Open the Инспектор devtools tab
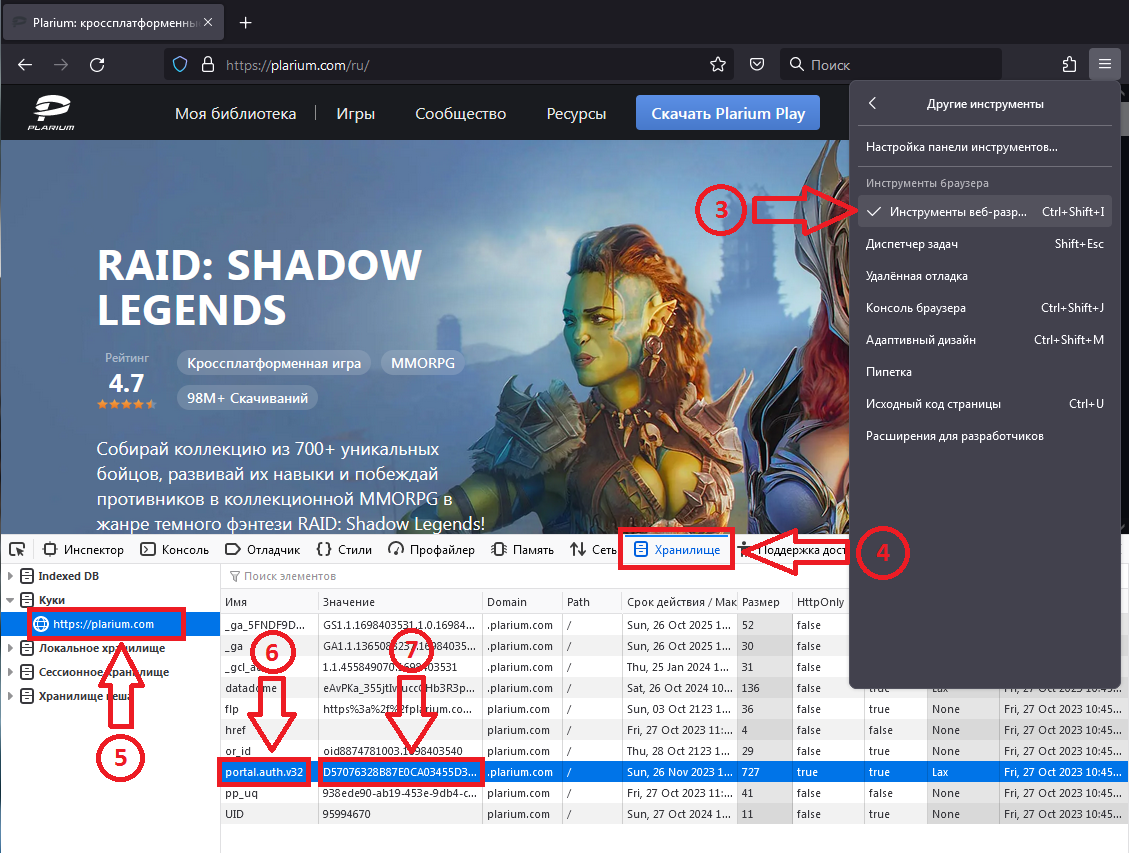Screen dimensions: 1129x853 (x=84, y=549)
